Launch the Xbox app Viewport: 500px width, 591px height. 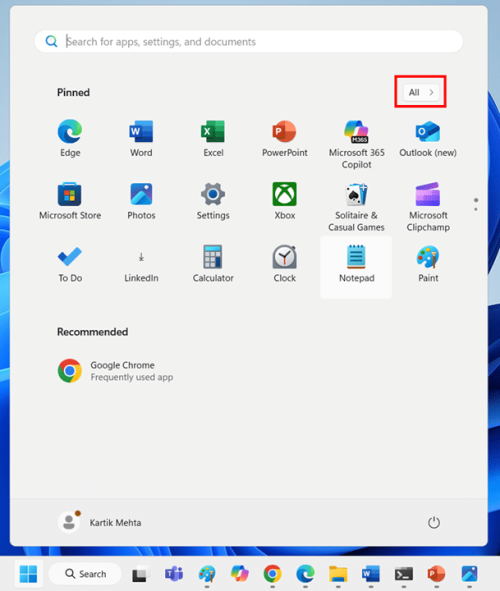284,201
